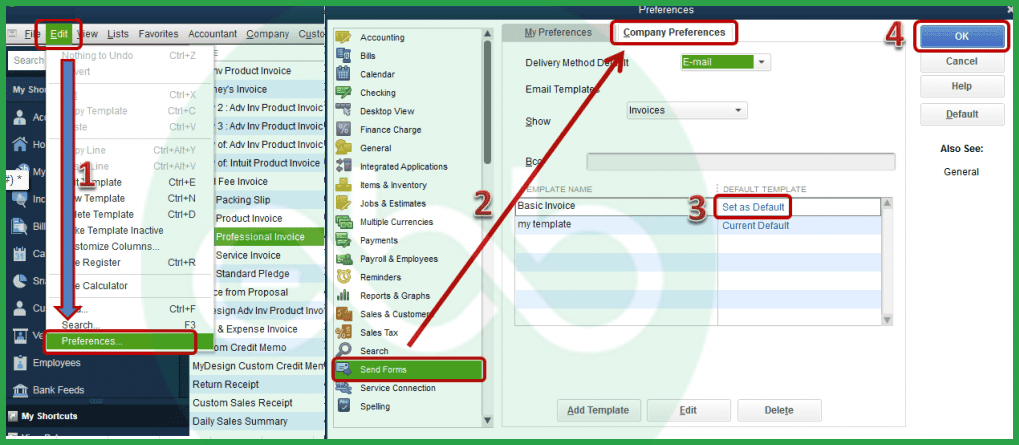
Task: Open the View menu
Action: [87, 34]
